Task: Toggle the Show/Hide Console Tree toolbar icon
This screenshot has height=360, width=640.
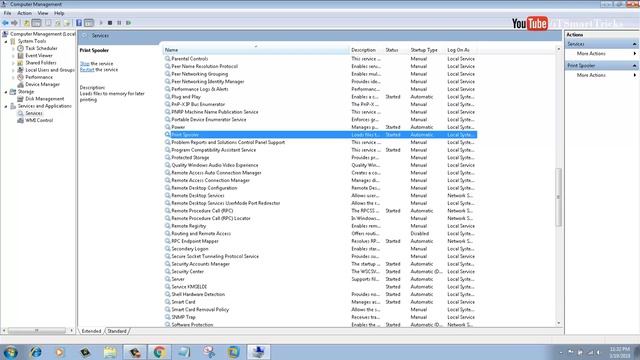Action: (x=36, y=23)
